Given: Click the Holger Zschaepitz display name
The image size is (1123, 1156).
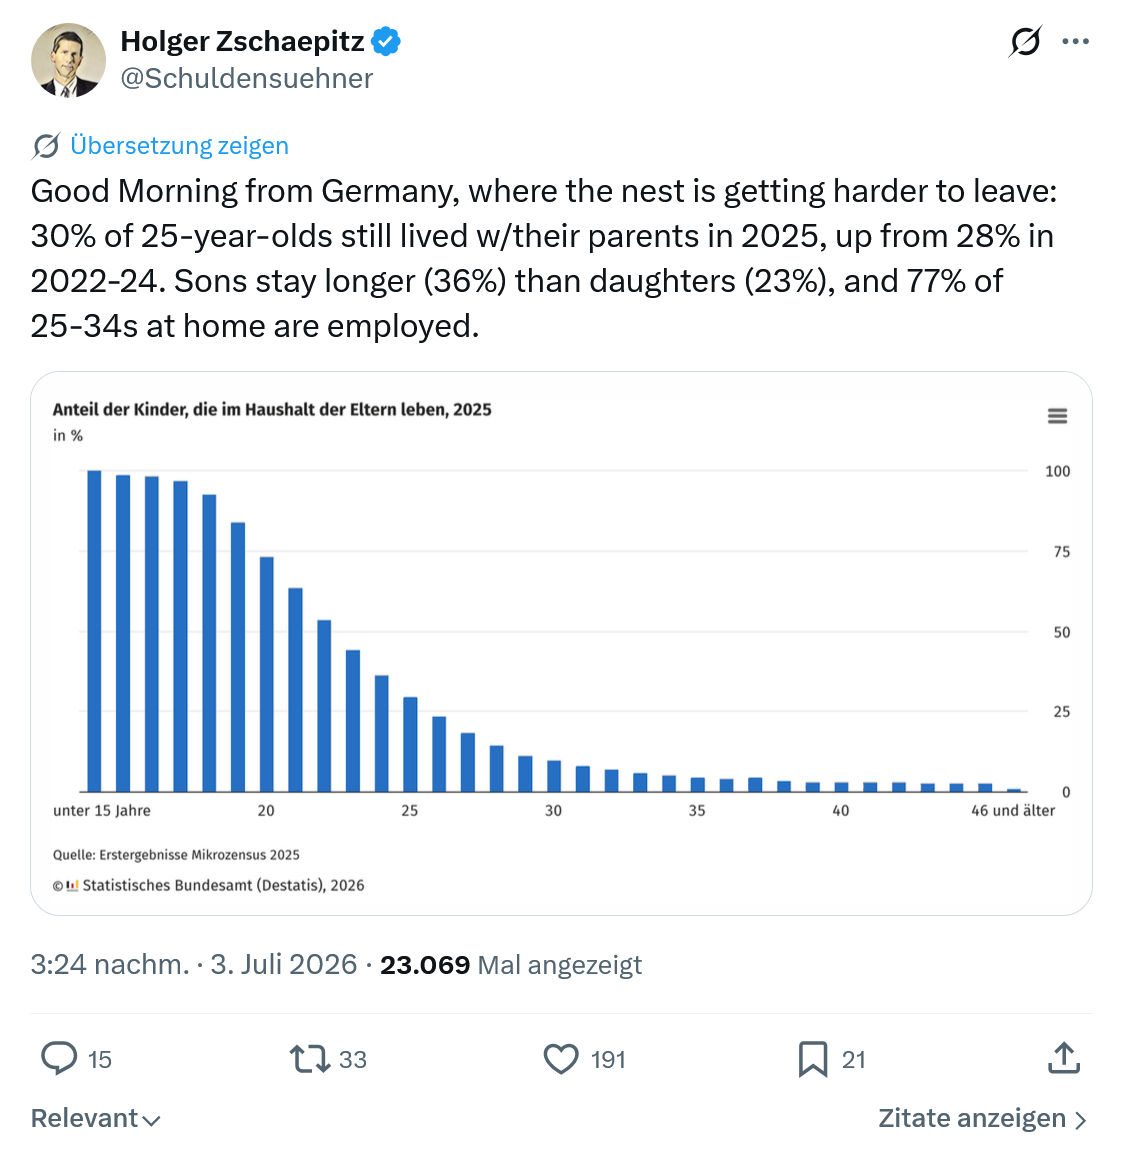Looking at the screenshot, I should [x=242, y=41].
